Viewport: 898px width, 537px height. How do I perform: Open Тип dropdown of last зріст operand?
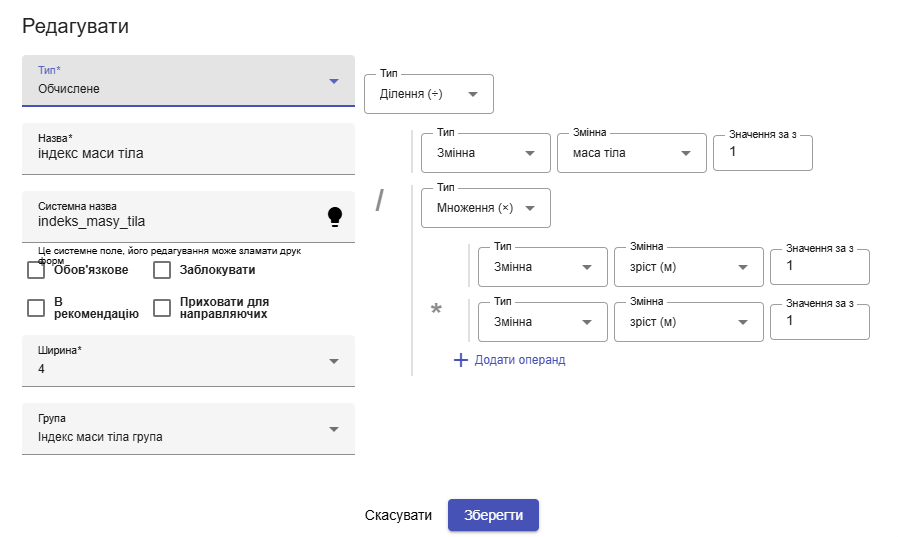point(543,322)
